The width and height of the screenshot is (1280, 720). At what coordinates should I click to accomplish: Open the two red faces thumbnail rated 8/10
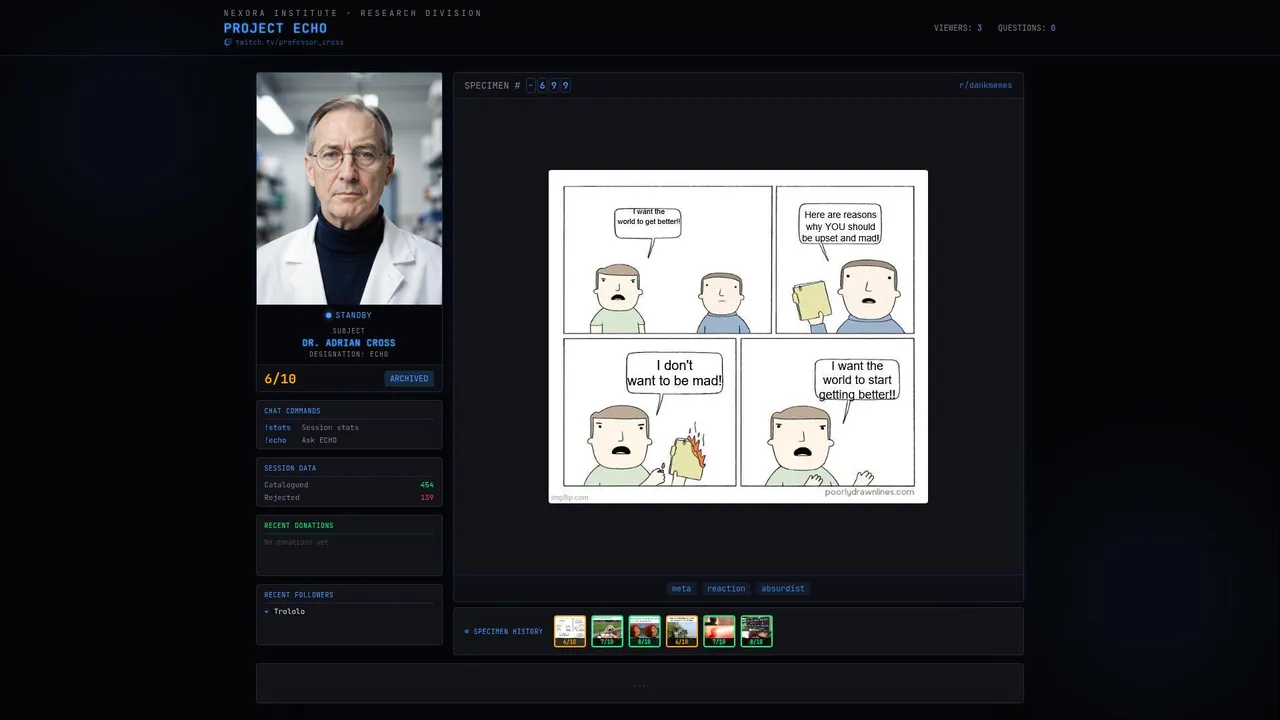click(x=644, y=631)
